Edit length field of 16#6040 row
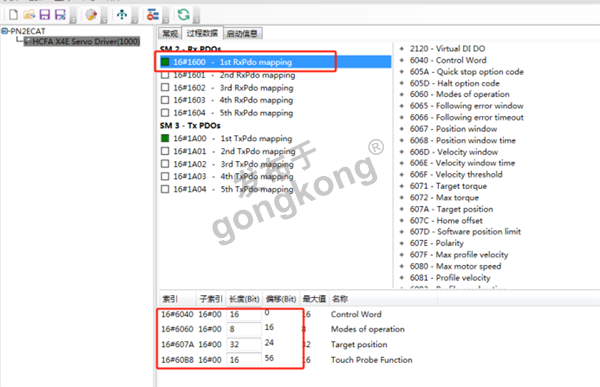Image resolution: width=600 pixels, height=387 pixels. coord(244,314)
